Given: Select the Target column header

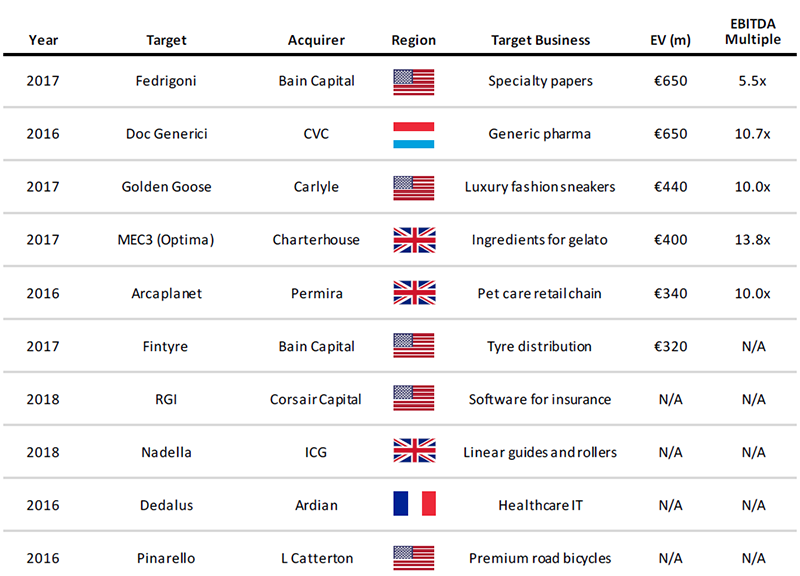Looking at the screenshot, I should click(x=166, y=41).
